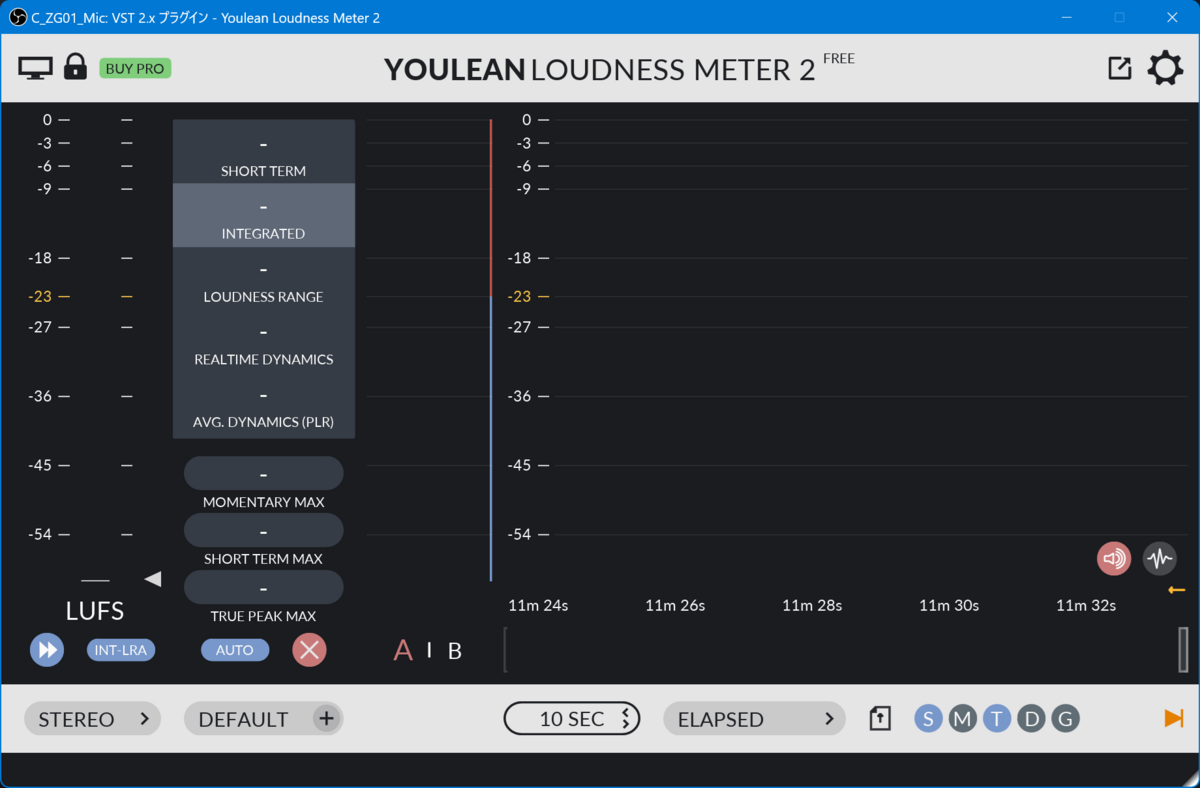Viewport: 1200px width, 788px height.
Task: Close the Youlean Loudness Meter window
Action: pos(1171,17)
